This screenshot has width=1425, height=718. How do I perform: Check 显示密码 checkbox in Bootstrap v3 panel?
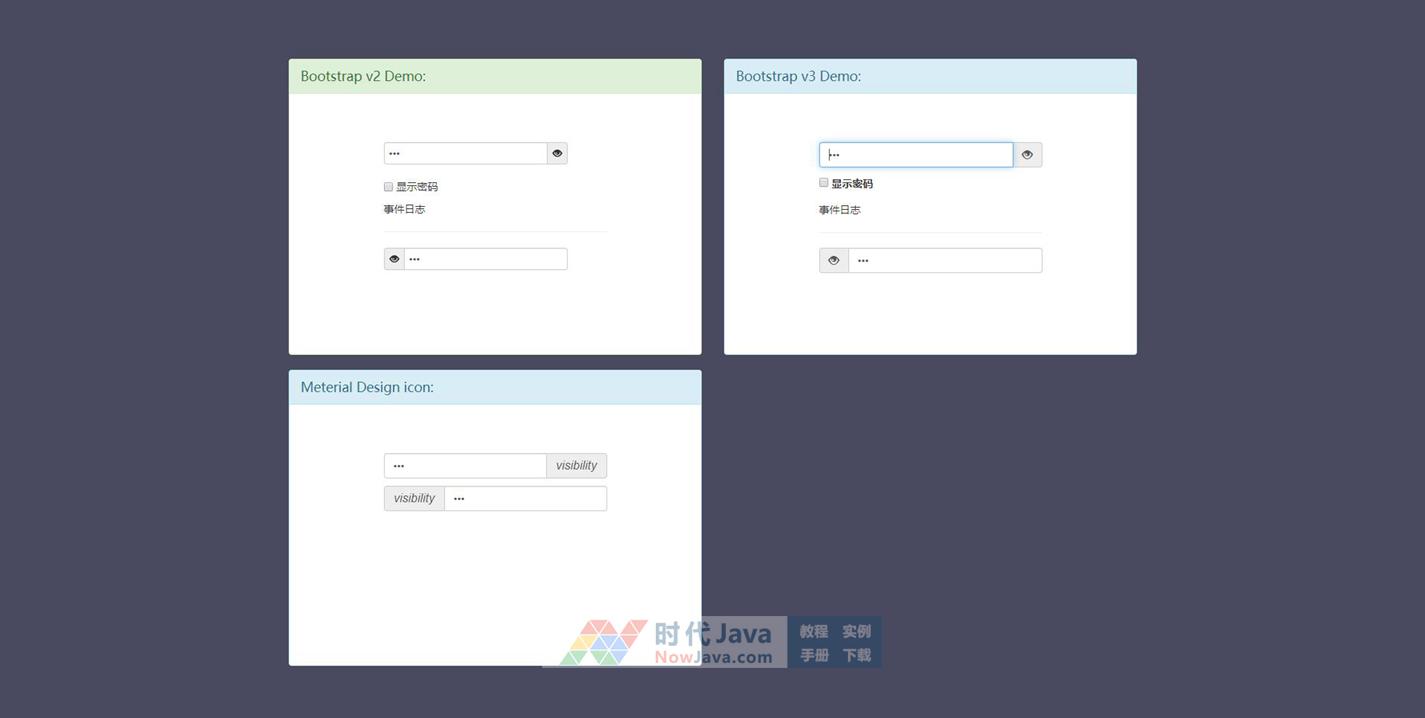point(824,183)
